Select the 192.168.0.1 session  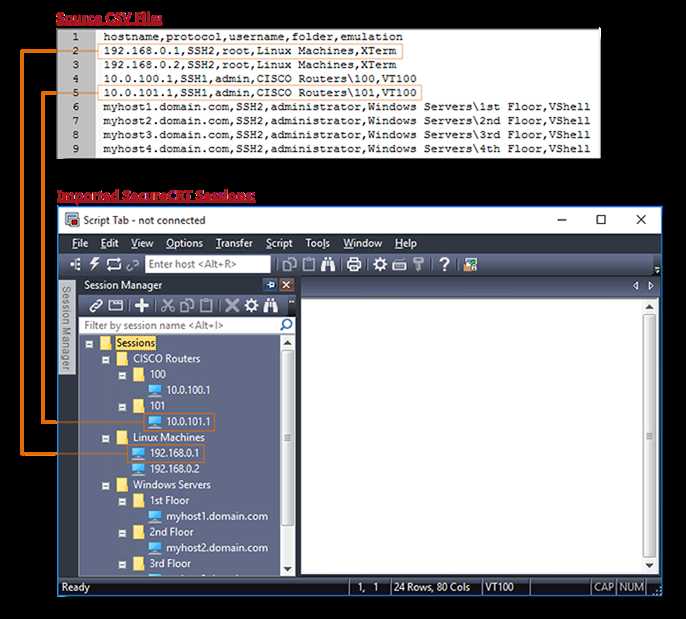[x=174, y=453]
